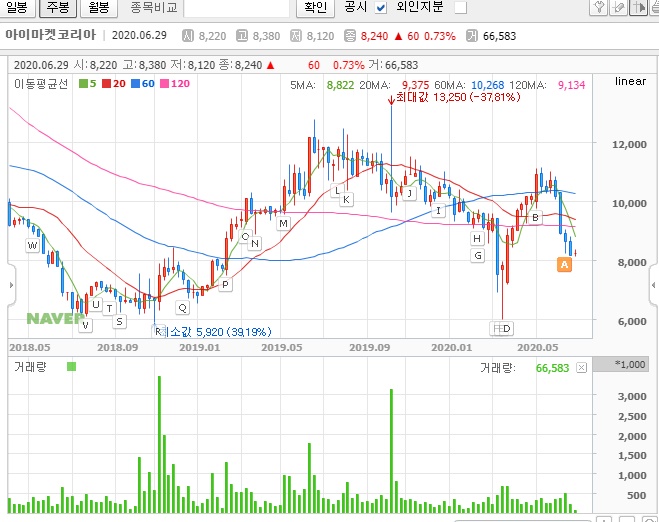This screenshot has width=659, height=522.
Task: Click the 거 volume icon in header
Action: point(472,36)
